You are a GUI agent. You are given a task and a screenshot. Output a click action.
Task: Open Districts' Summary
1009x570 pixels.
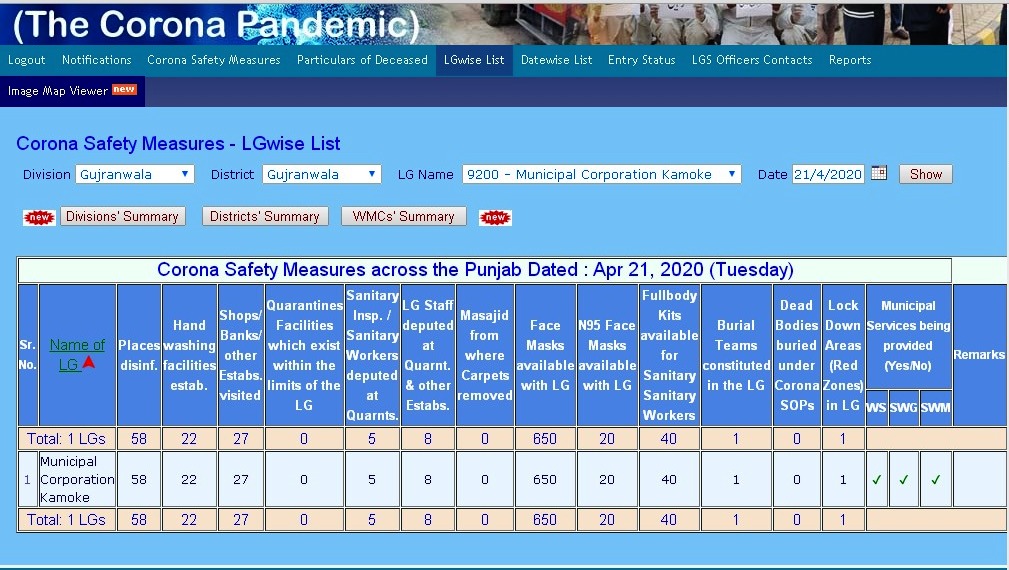[264, 216]
